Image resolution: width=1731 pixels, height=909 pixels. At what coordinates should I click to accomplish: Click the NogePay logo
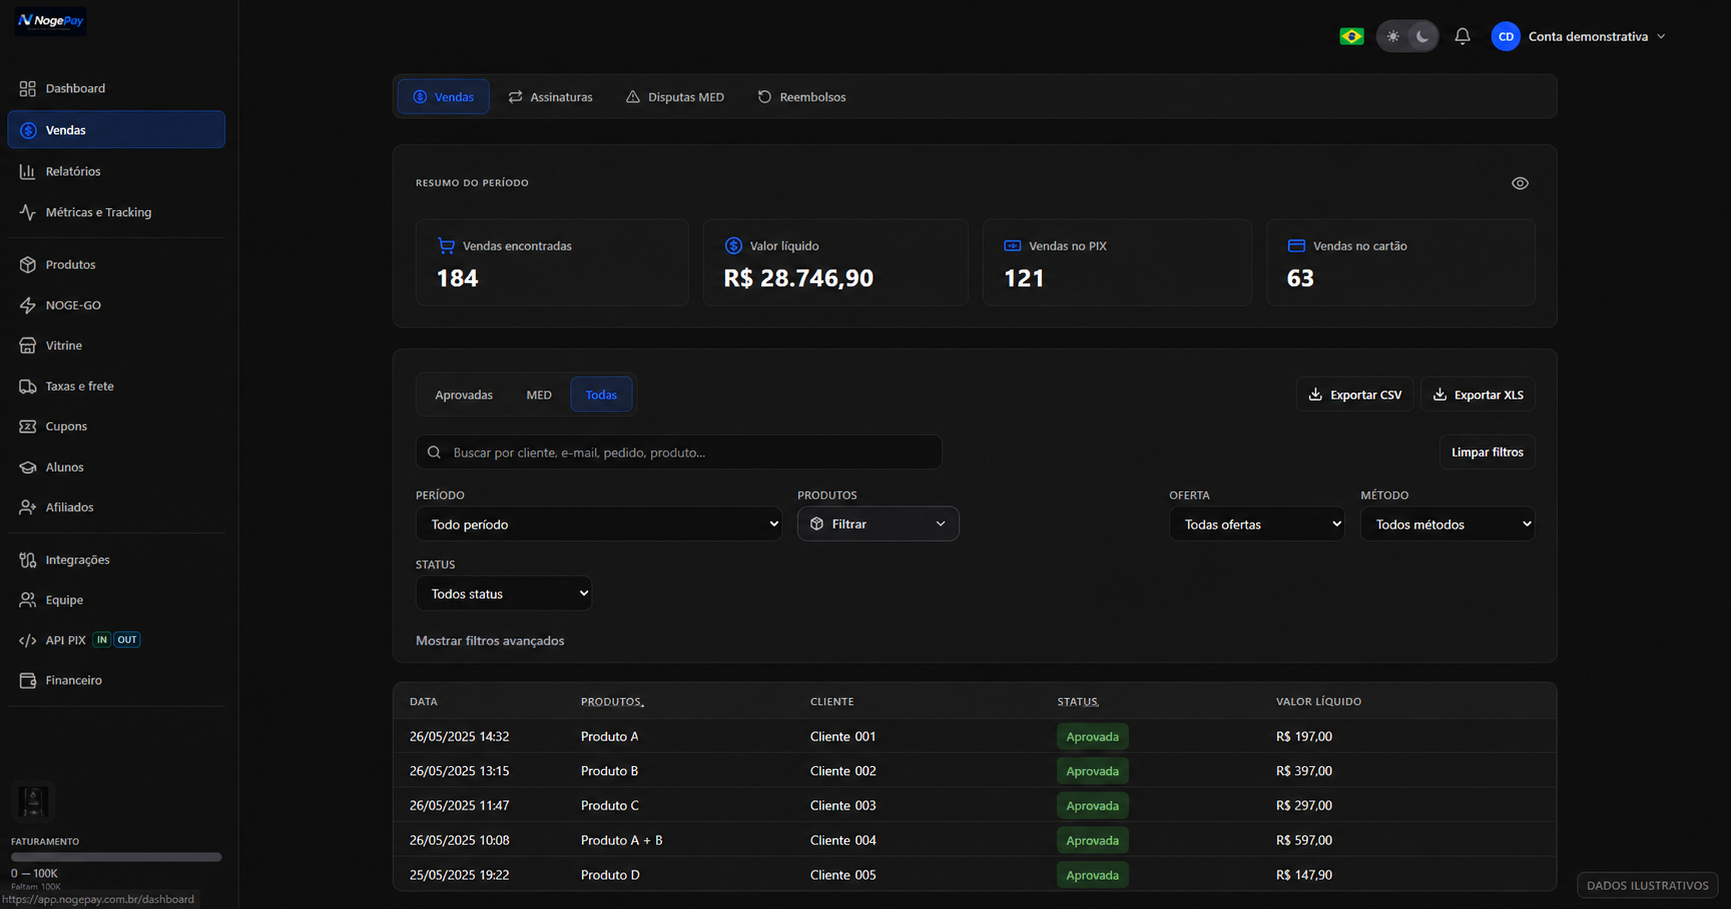coord(50,21)
